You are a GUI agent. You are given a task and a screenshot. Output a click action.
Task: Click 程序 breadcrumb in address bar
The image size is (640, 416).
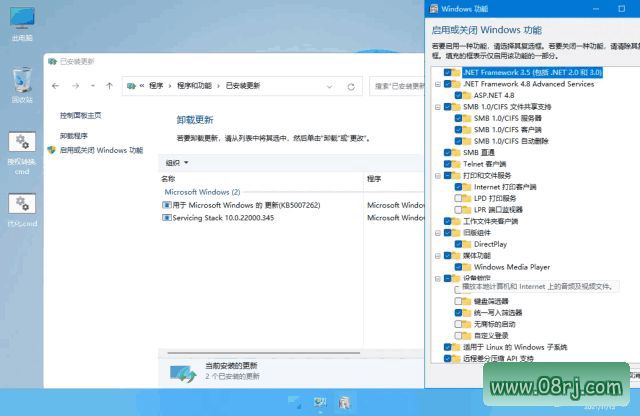(156, 86)
